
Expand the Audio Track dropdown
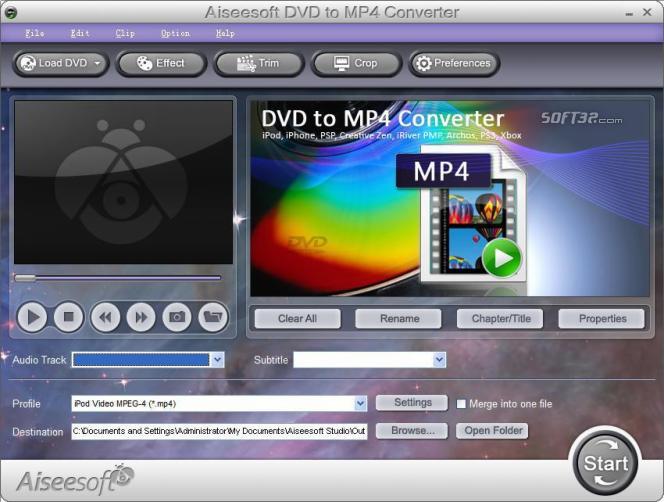[x=217, y=360]
